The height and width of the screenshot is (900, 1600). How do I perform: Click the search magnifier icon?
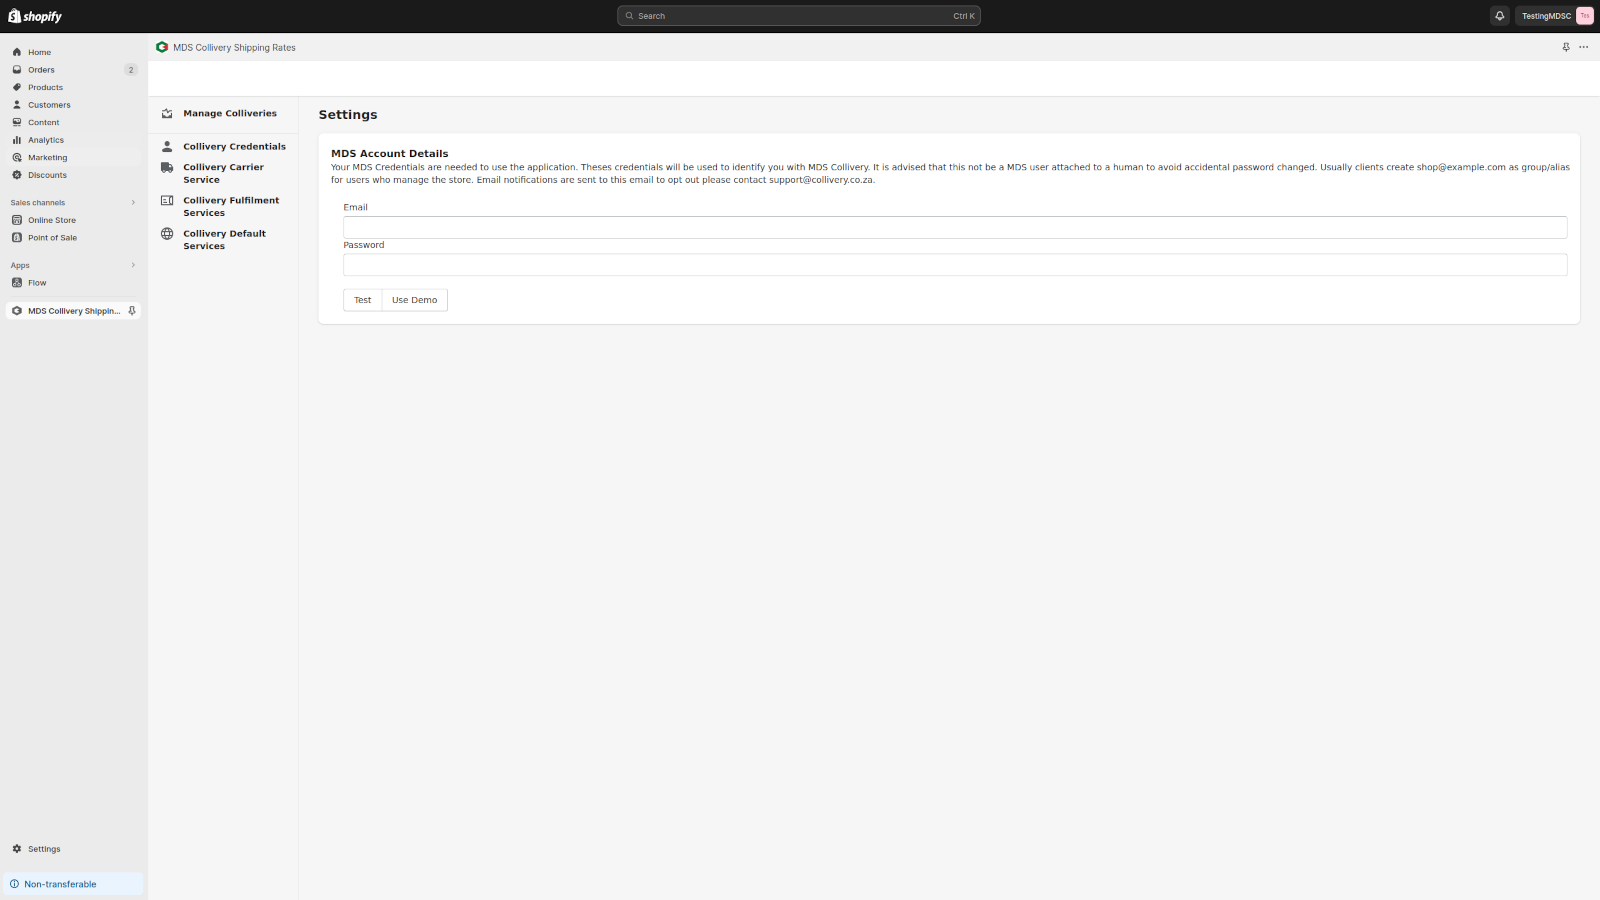[x=629, y=16]
